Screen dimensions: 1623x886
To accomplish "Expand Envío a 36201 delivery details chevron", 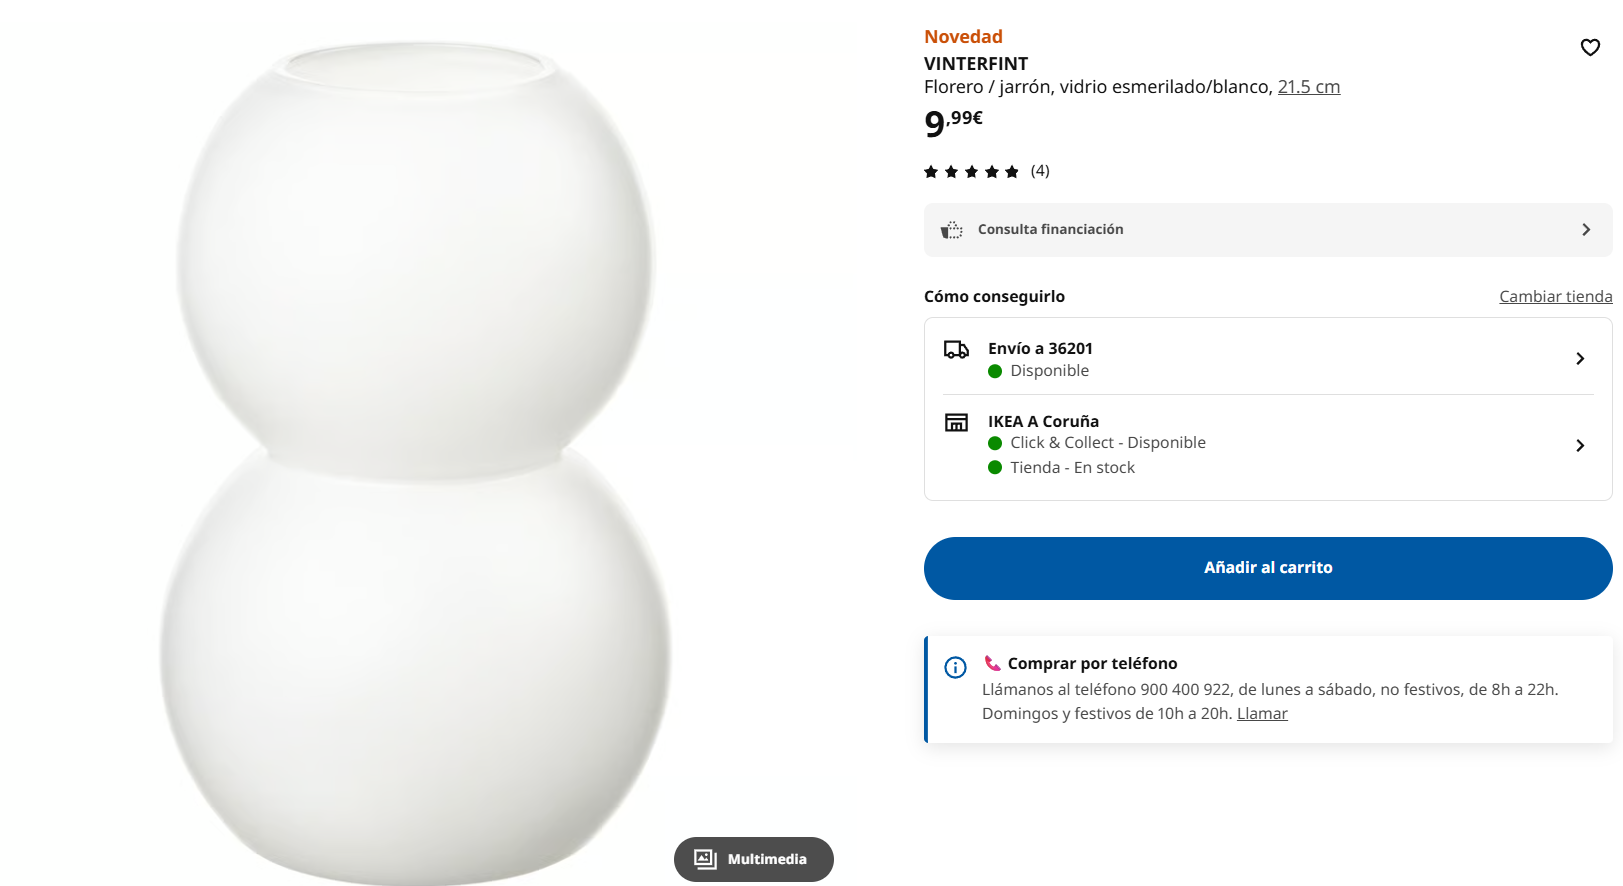I will tap(1580, 358).
